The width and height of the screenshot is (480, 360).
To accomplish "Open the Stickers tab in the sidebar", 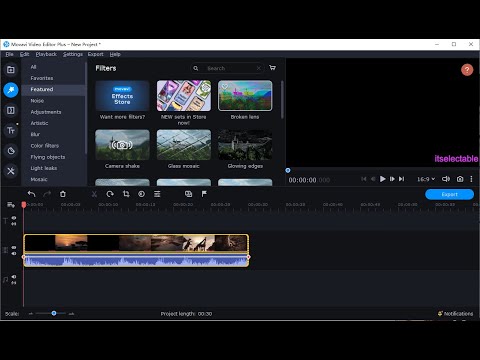I will [x=11, y=151].
